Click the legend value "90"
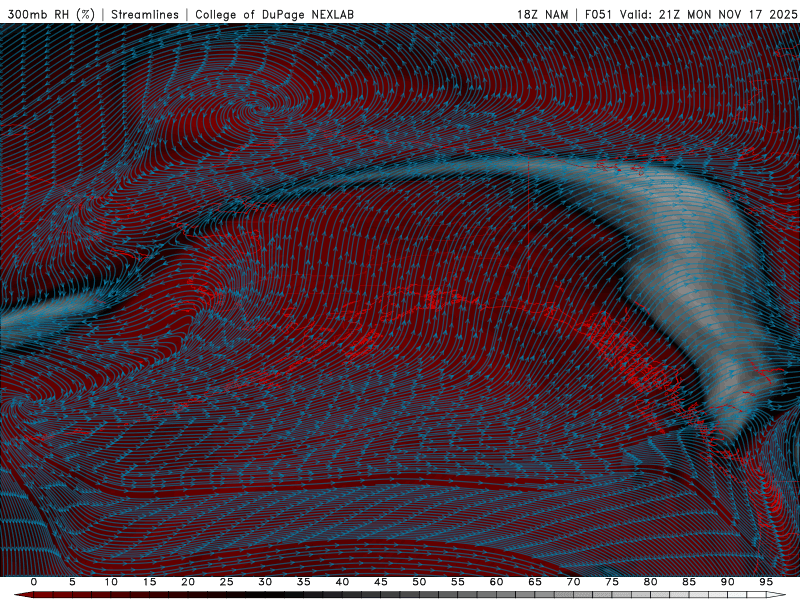800x600 pixels. [x=727, y=582]
